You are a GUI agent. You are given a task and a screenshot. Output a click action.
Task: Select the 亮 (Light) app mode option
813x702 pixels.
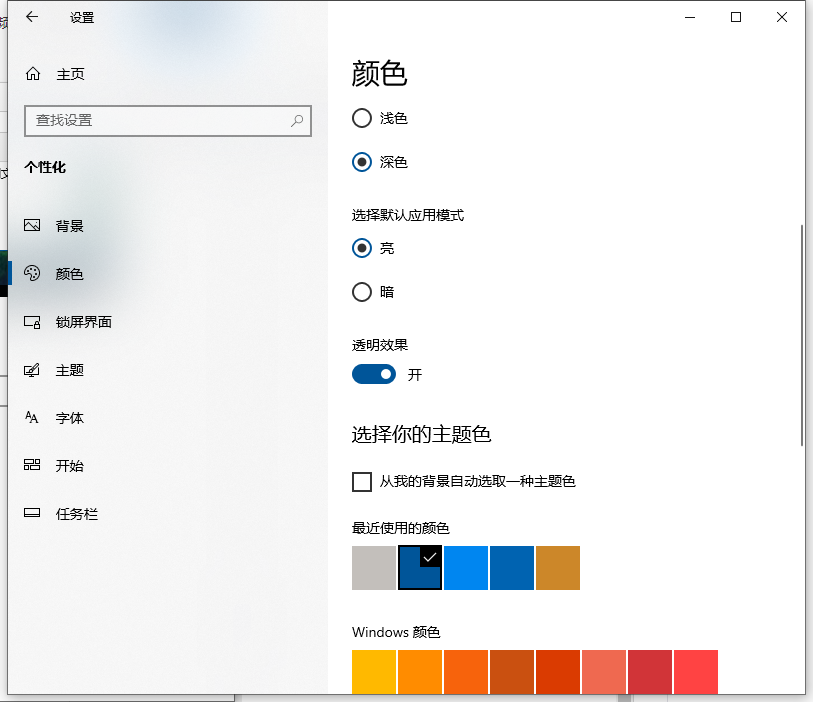361,248
